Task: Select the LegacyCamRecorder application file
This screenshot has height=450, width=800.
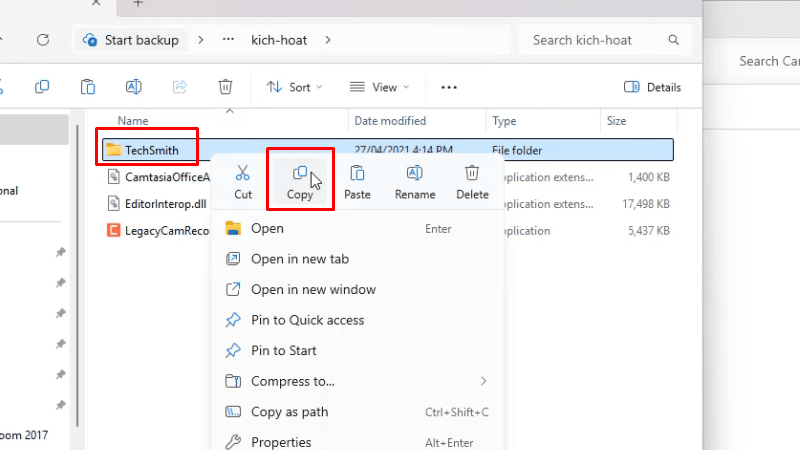Action: pos(160,231)
